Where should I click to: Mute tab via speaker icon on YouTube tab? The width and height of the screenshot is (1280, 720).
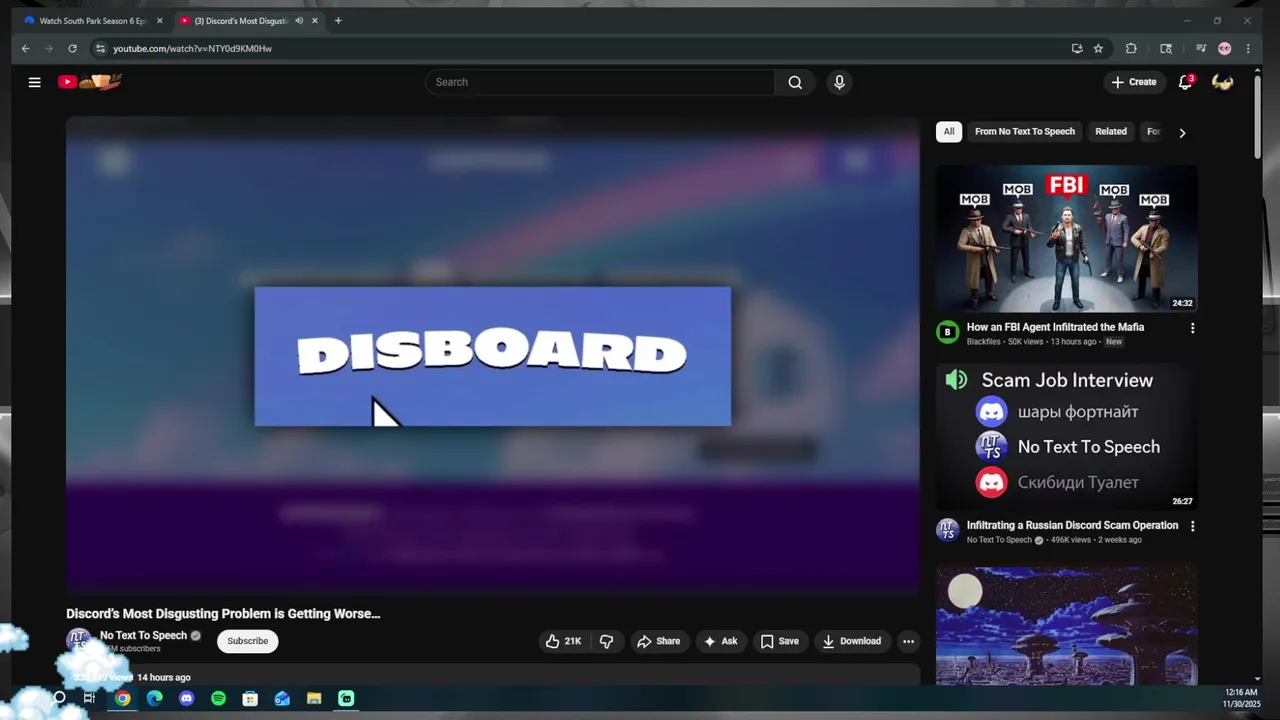299,20
